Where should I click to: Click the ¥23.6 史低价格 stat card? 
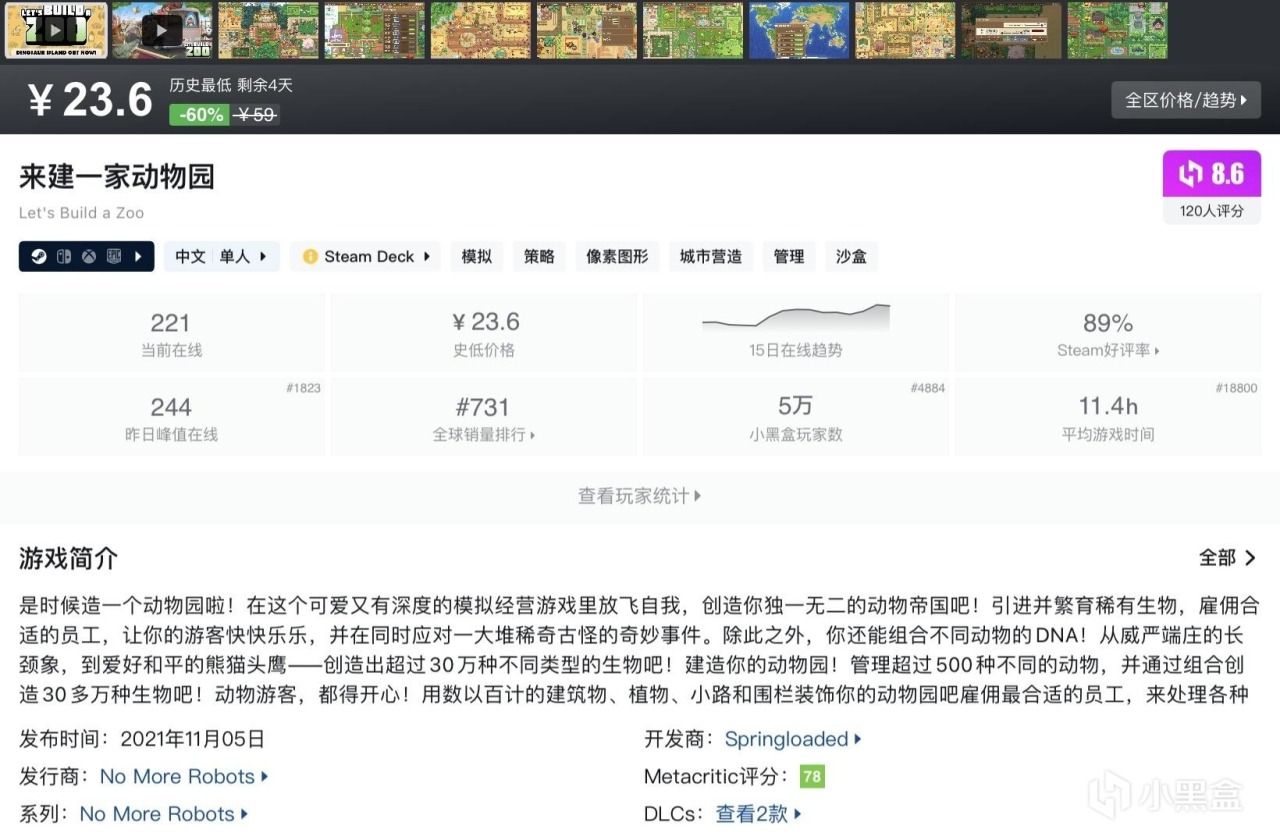[483, 333]
